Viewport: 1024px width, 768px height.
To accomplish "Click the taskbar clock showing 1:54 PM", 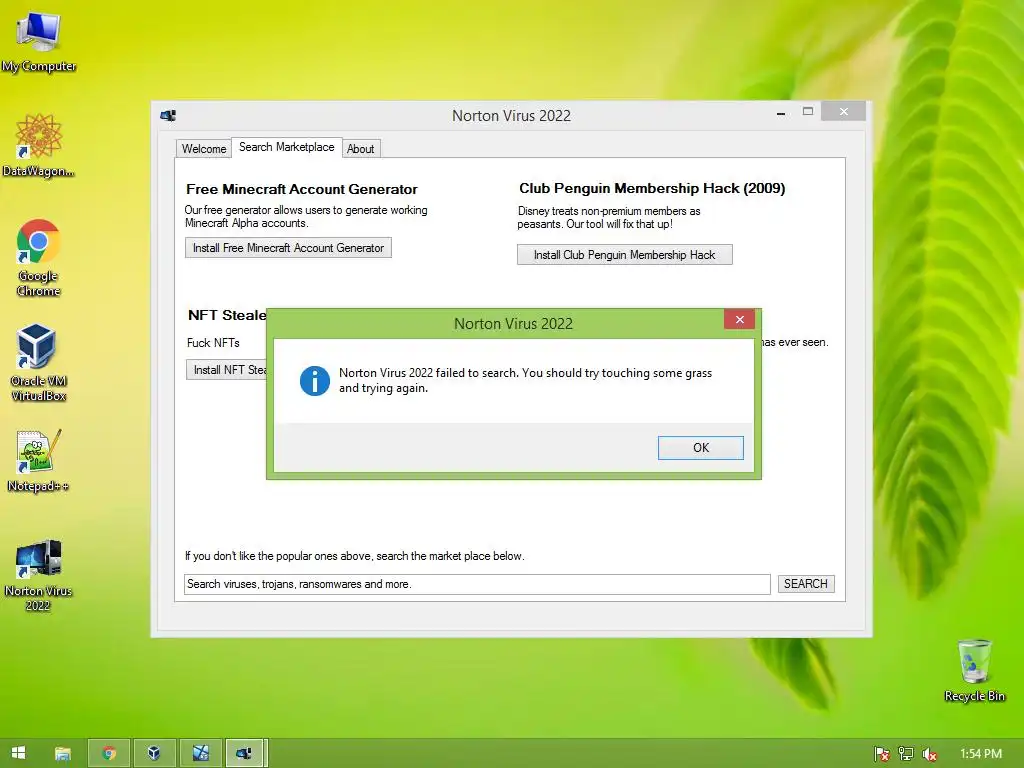I will pos(981,754).
